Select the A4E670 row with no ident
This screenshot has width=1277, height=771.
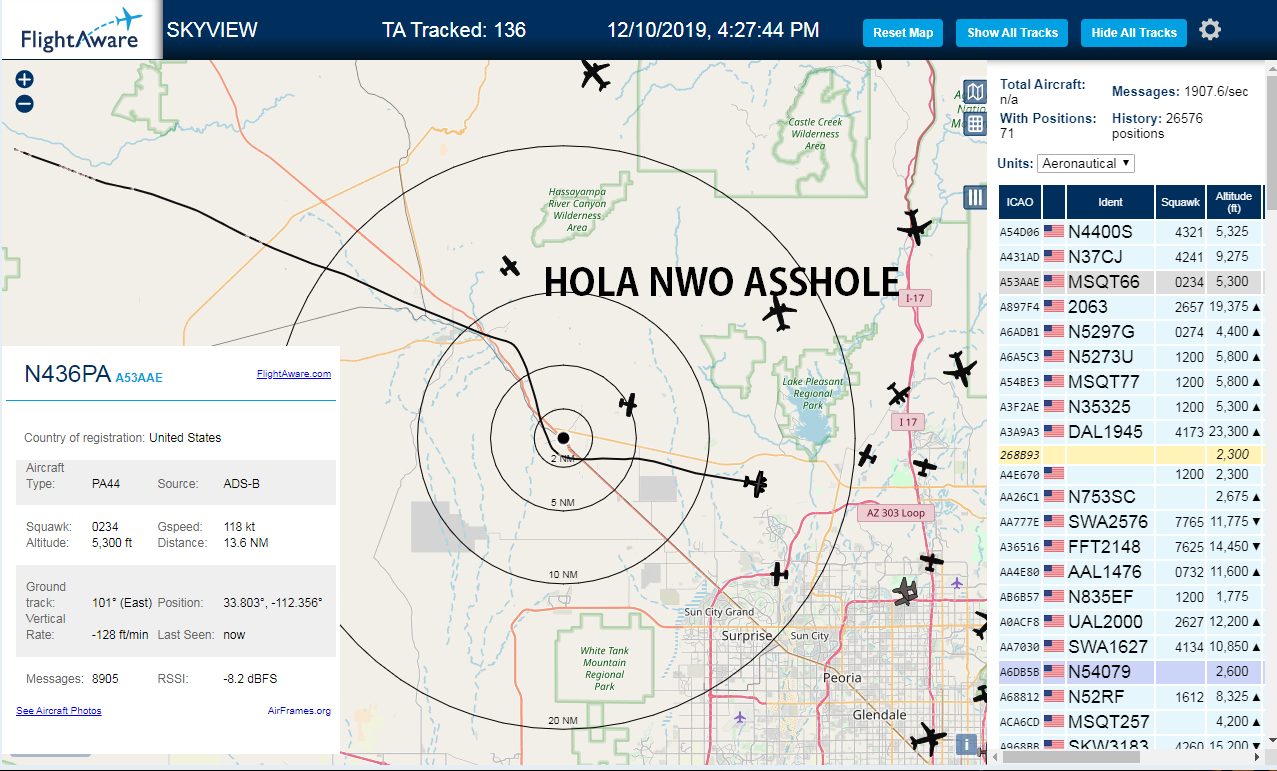pos(1131,474)
